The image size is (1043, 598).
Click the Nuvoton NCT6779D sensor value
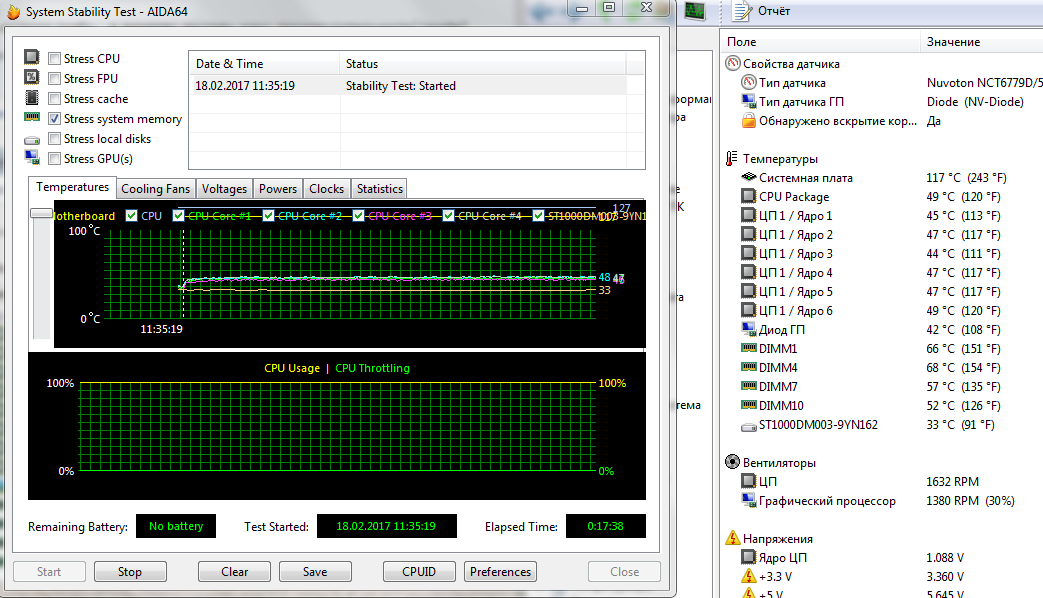coord(984,82)
